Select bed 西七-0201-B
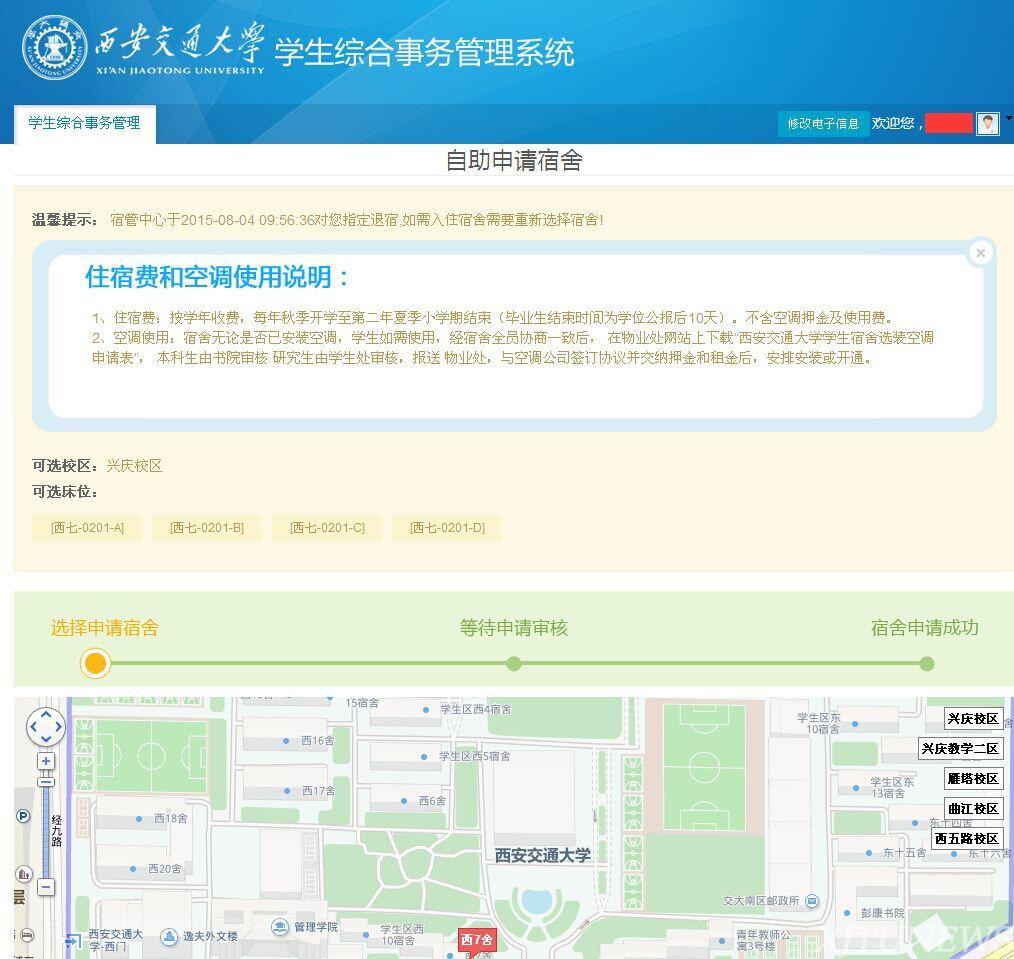Image resolution: width=1014 pixels, height=959 pixels. pyautogui.click(x=207, y=528)
